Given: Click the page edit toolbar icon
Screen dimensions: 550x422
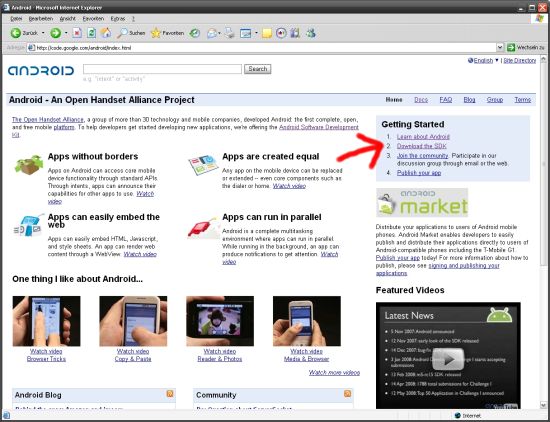Looking at the screenshot, I should [246, 33].
